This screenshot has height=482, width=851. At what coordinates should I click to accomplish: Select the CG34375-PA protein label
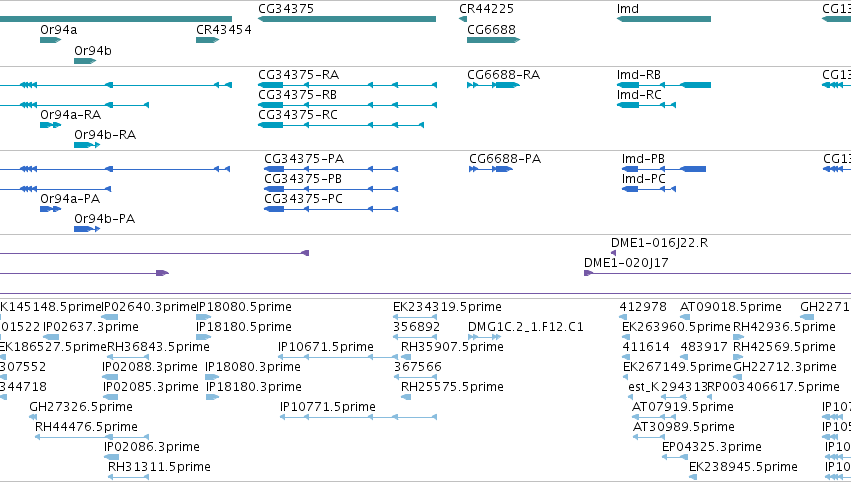click(x=304, y=159)
